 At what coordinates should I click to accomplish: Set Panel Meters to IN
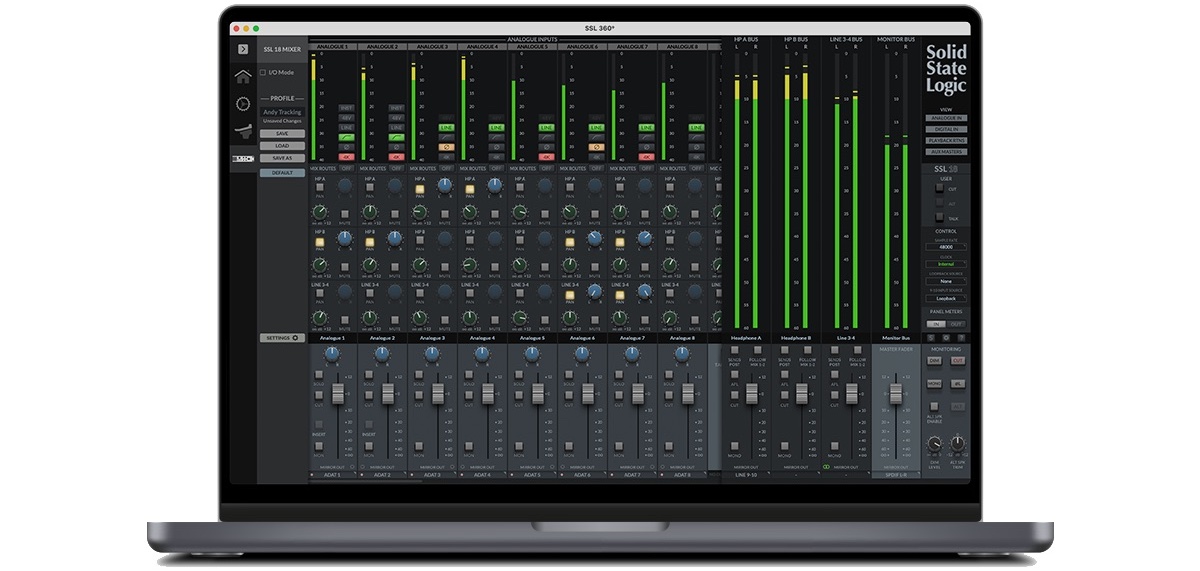(936, 324)
